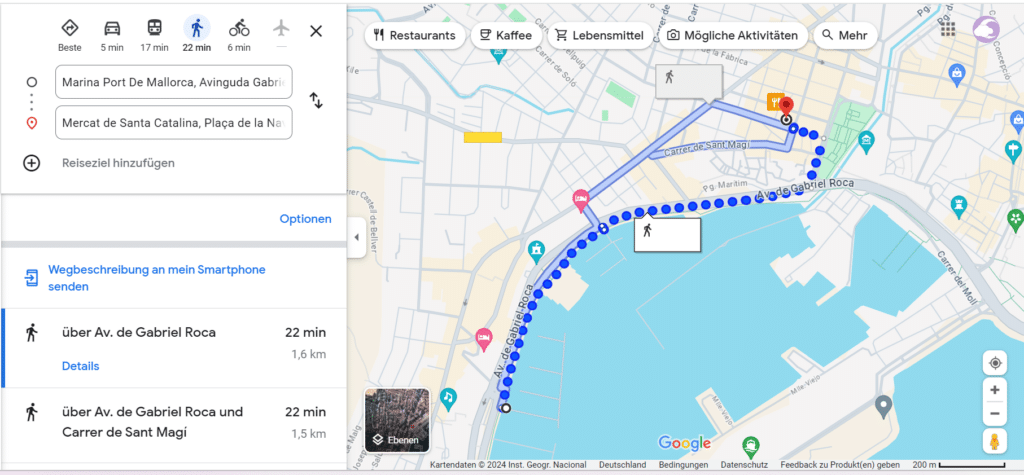
Task: Filter map by Restaurants chip
Action: click(415, 35)
